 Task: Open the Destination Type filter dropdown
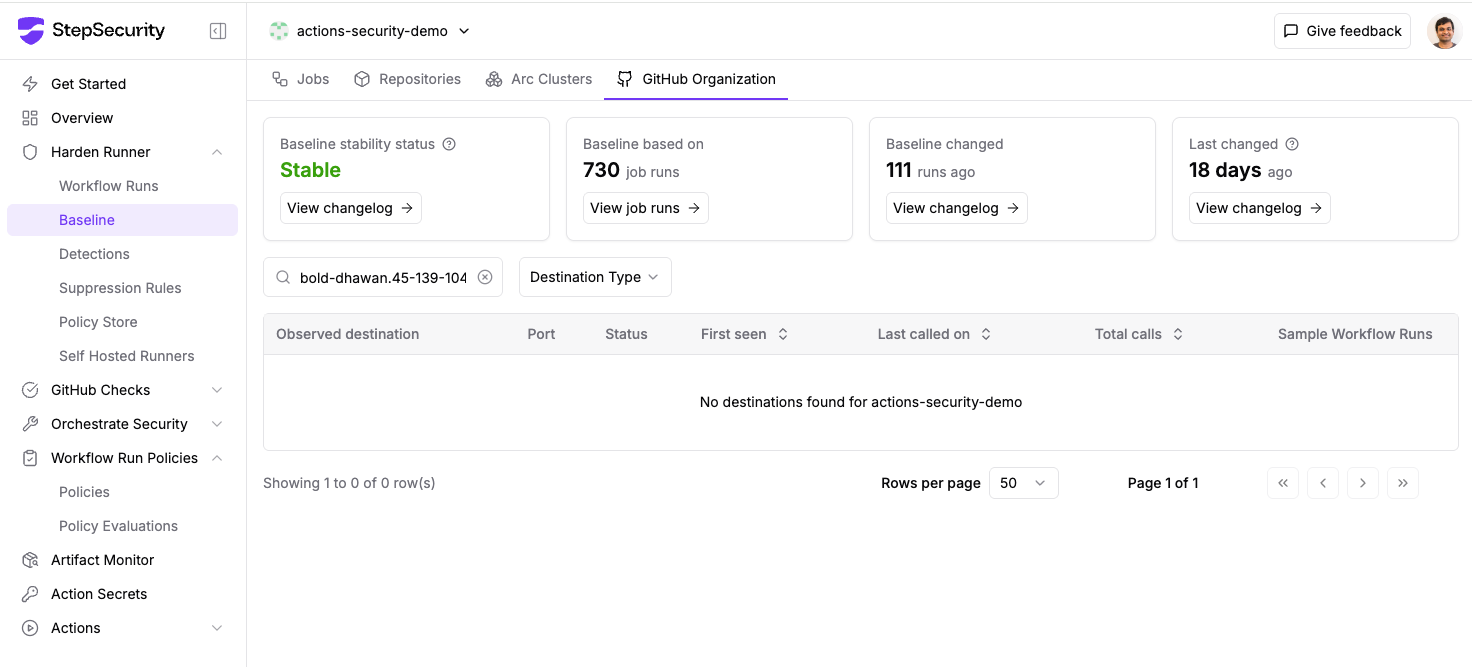595,277
